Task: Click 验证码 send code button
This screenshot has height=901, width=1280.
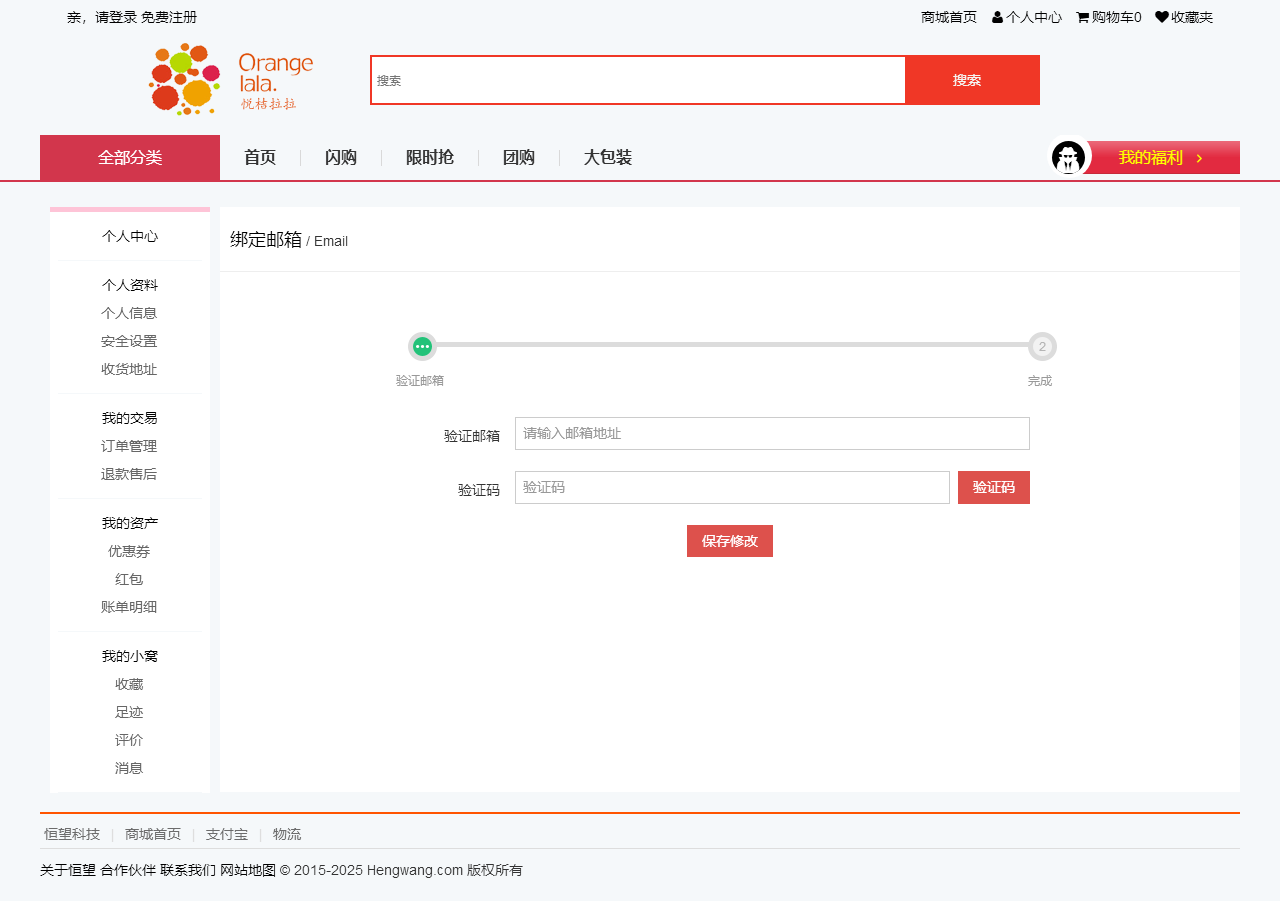Action: [x=993, y=488]
